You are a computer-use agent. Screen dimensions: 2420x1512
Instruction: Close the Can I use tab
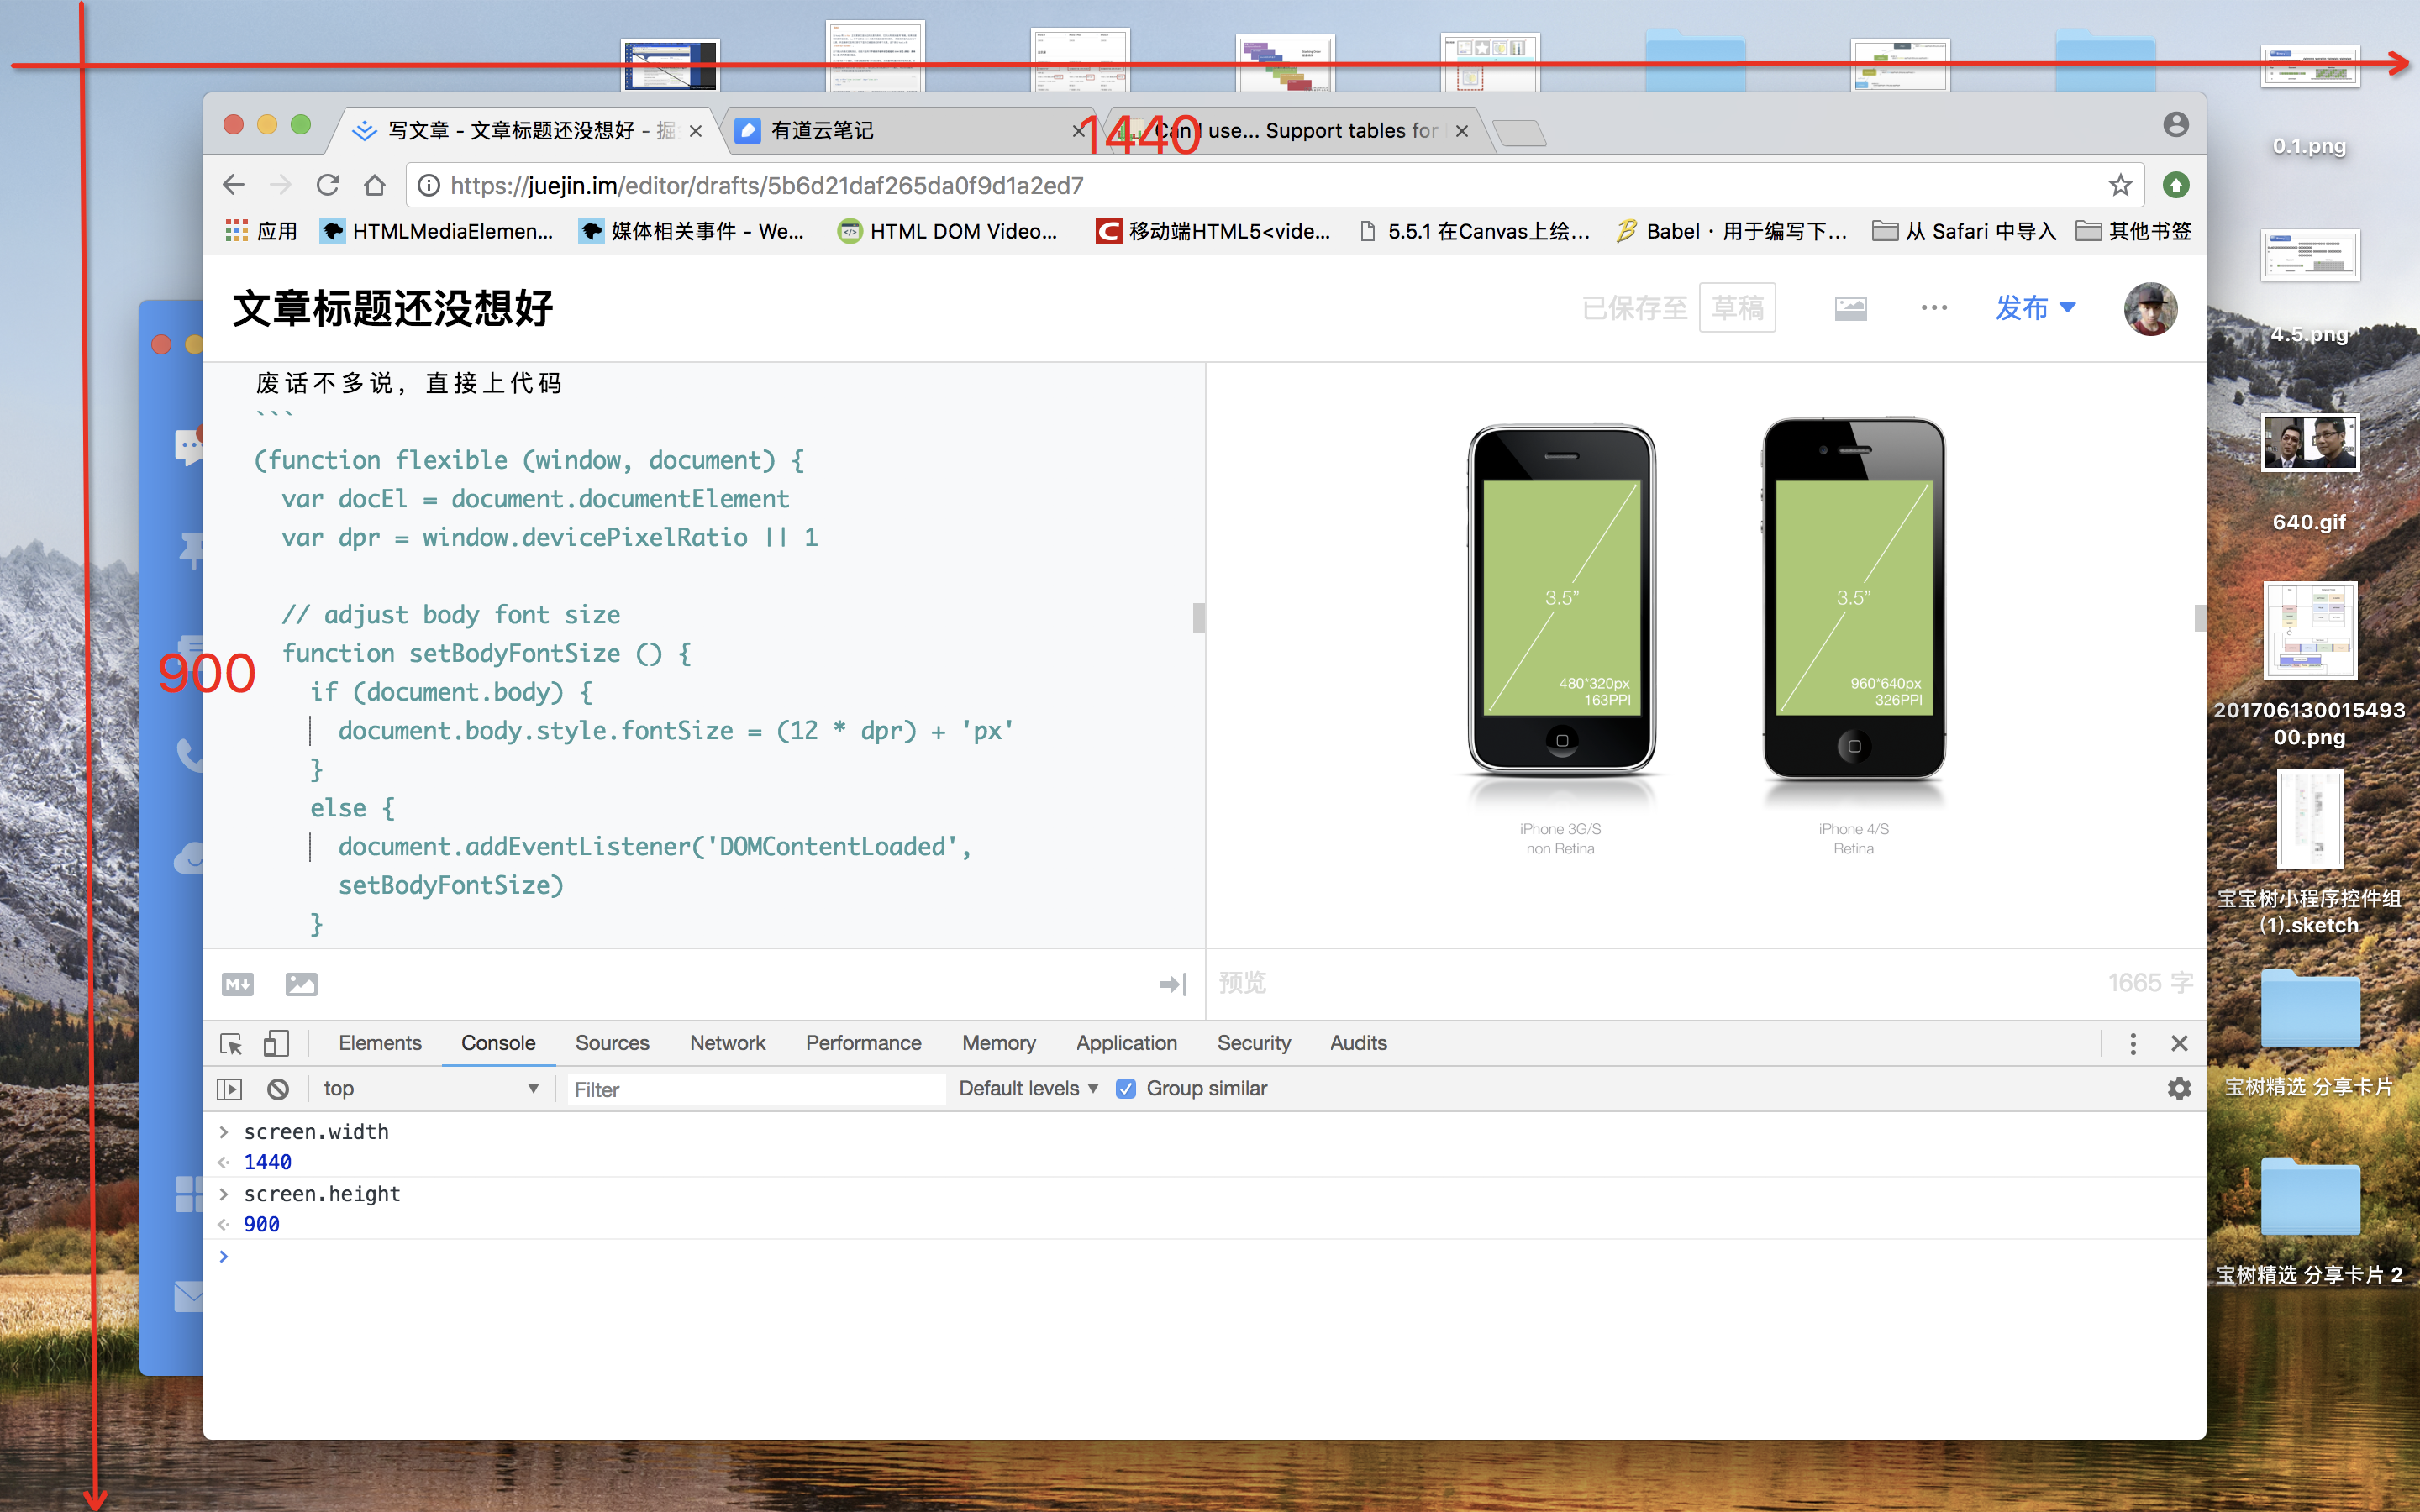coord(1462,131)
